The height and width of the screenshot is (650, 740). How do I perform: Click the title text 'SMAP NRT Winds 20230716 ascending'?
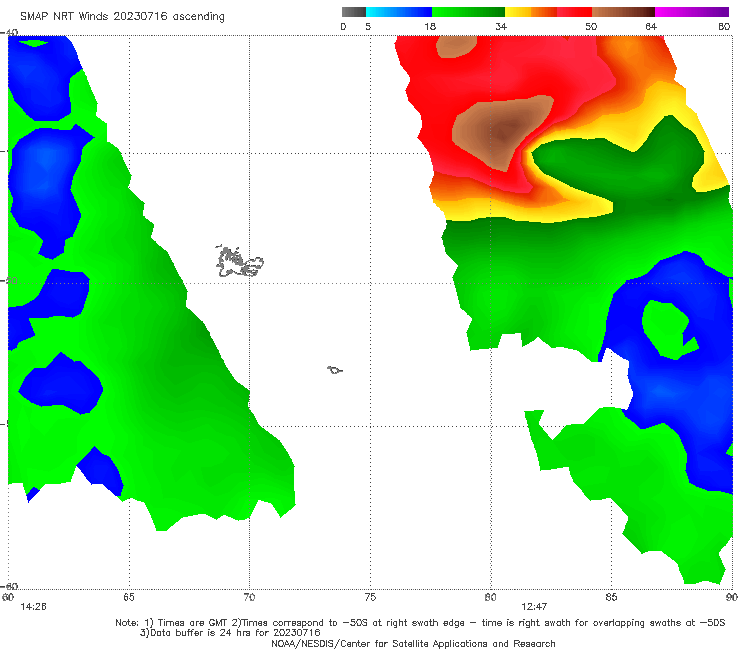point(122,17)
